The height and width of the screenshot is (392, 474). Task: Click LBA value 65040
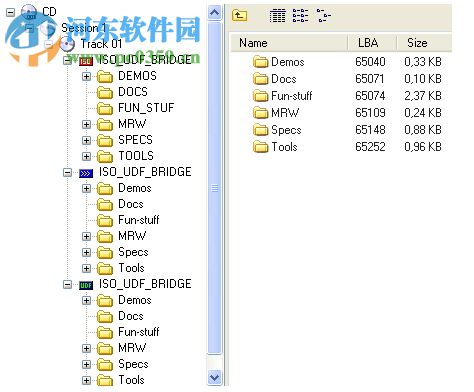coord(370,62)
